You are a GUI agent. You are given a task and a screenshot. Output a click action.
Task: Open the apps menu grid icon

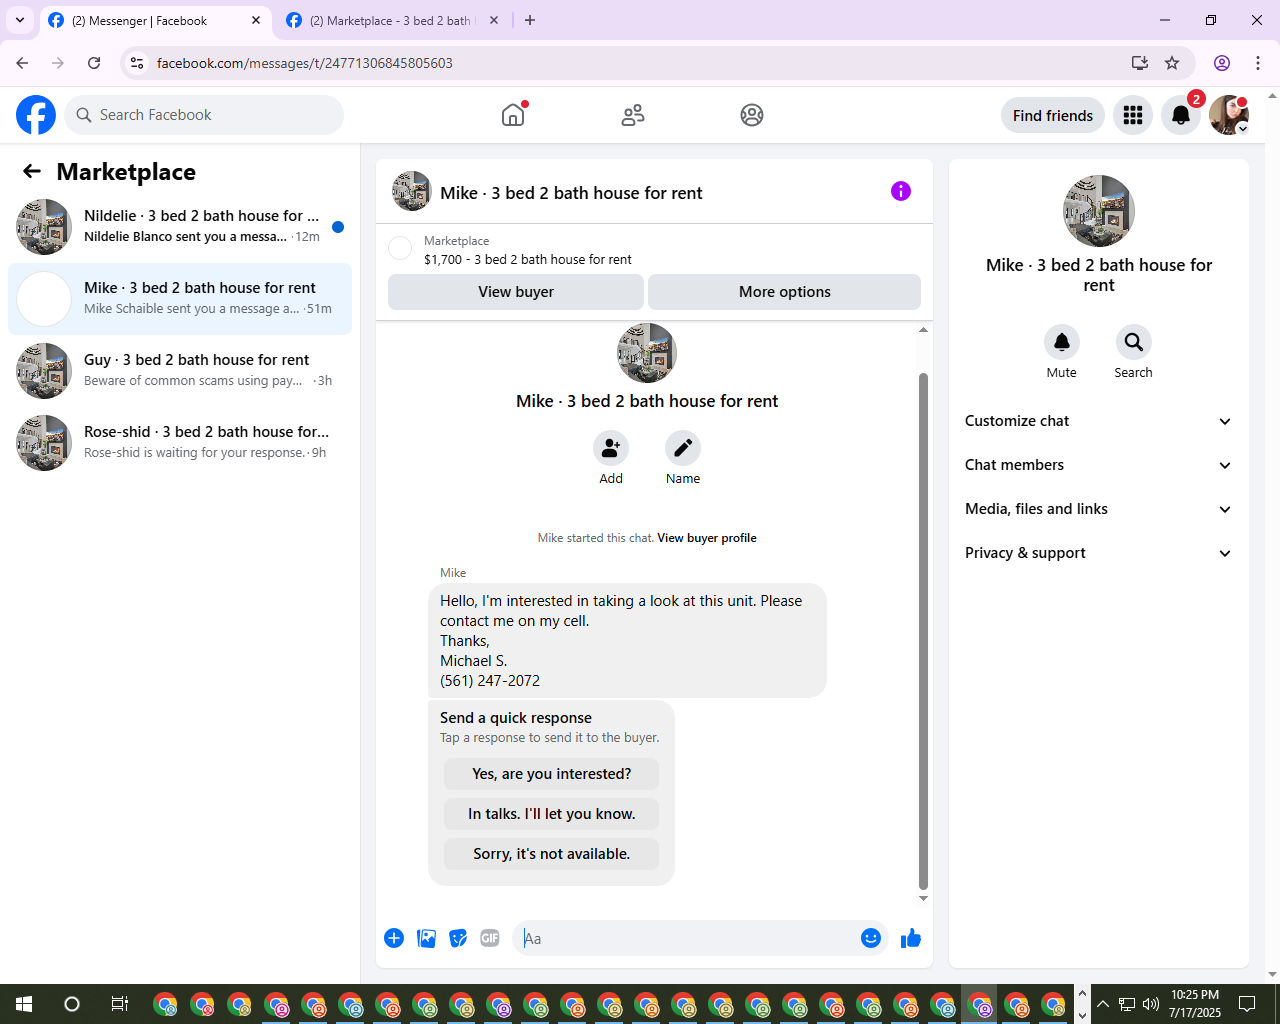pyautogui.click(x=1133, y=115)
